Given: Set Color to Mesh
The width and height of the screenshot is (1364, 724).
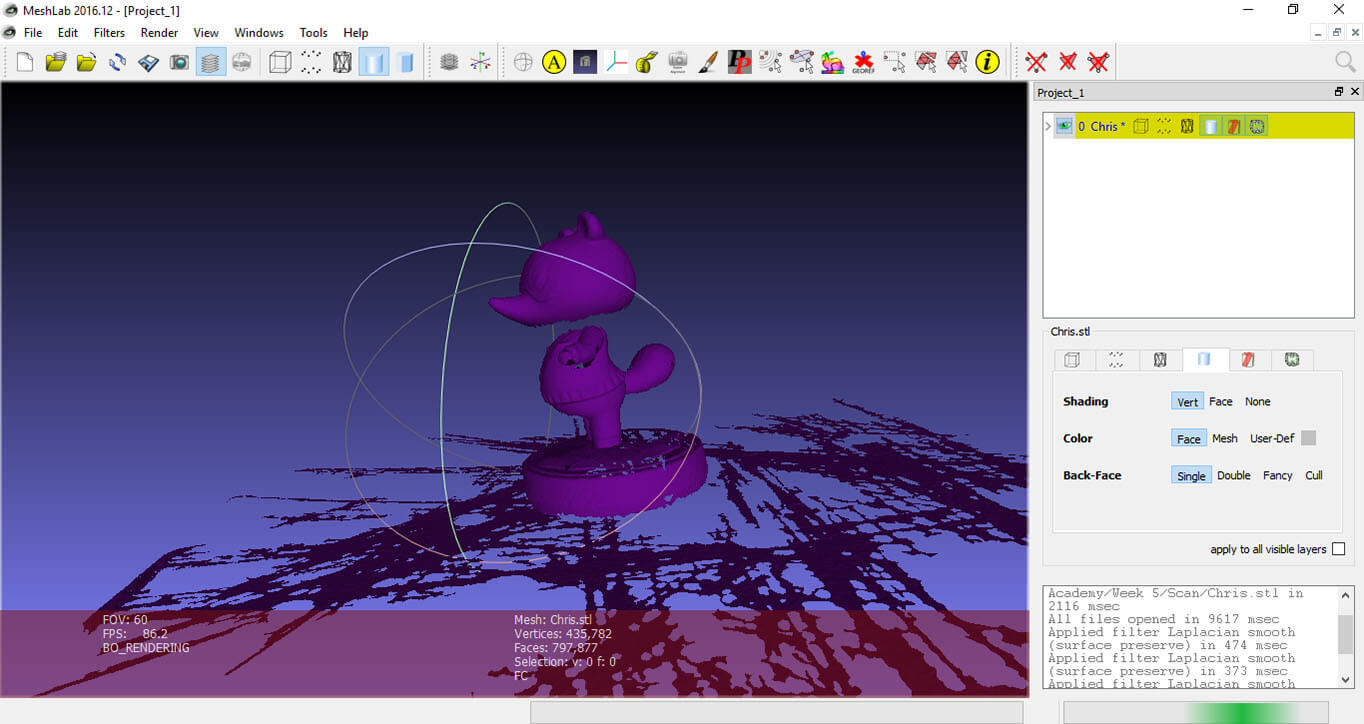Looking at the screenshot, I should (1225, 439).
